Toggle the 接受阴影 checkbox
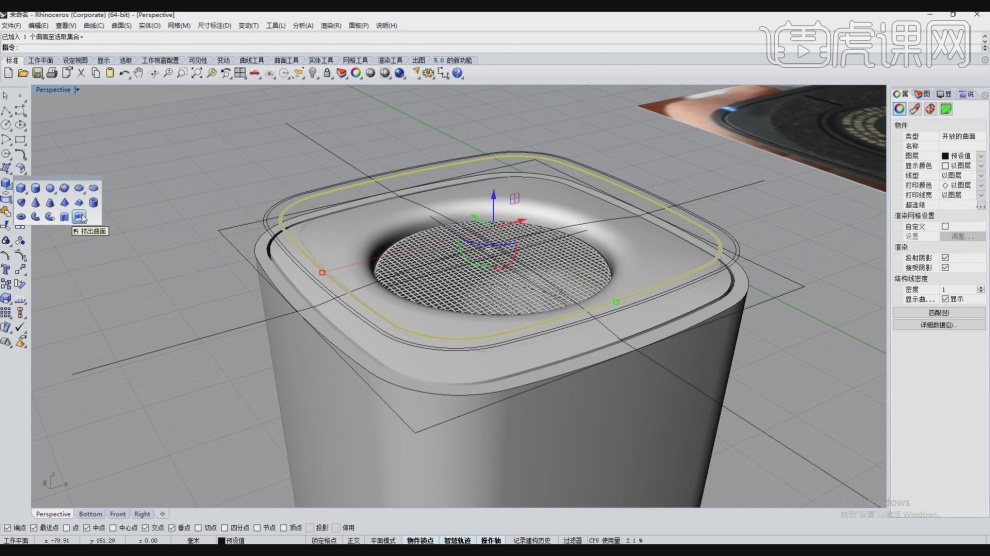Viewport: 990px width, 556px height. (945, 268)
